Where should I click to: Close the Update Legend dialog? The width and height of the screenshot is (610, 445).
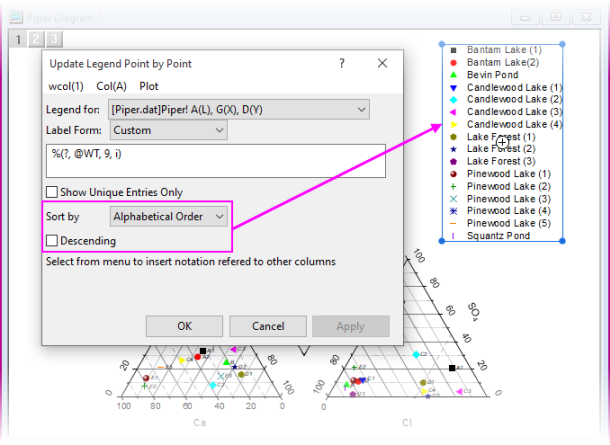point(382,63)
